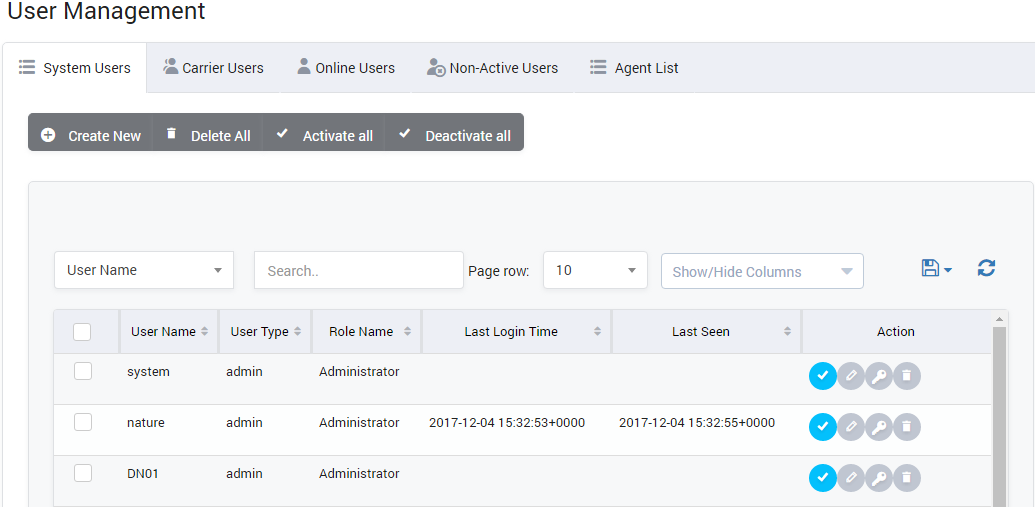Open the Show/Hide Columns dropdown
Image resolution: width=1035 pixels, height=507 pixels.
pos(762,271)
